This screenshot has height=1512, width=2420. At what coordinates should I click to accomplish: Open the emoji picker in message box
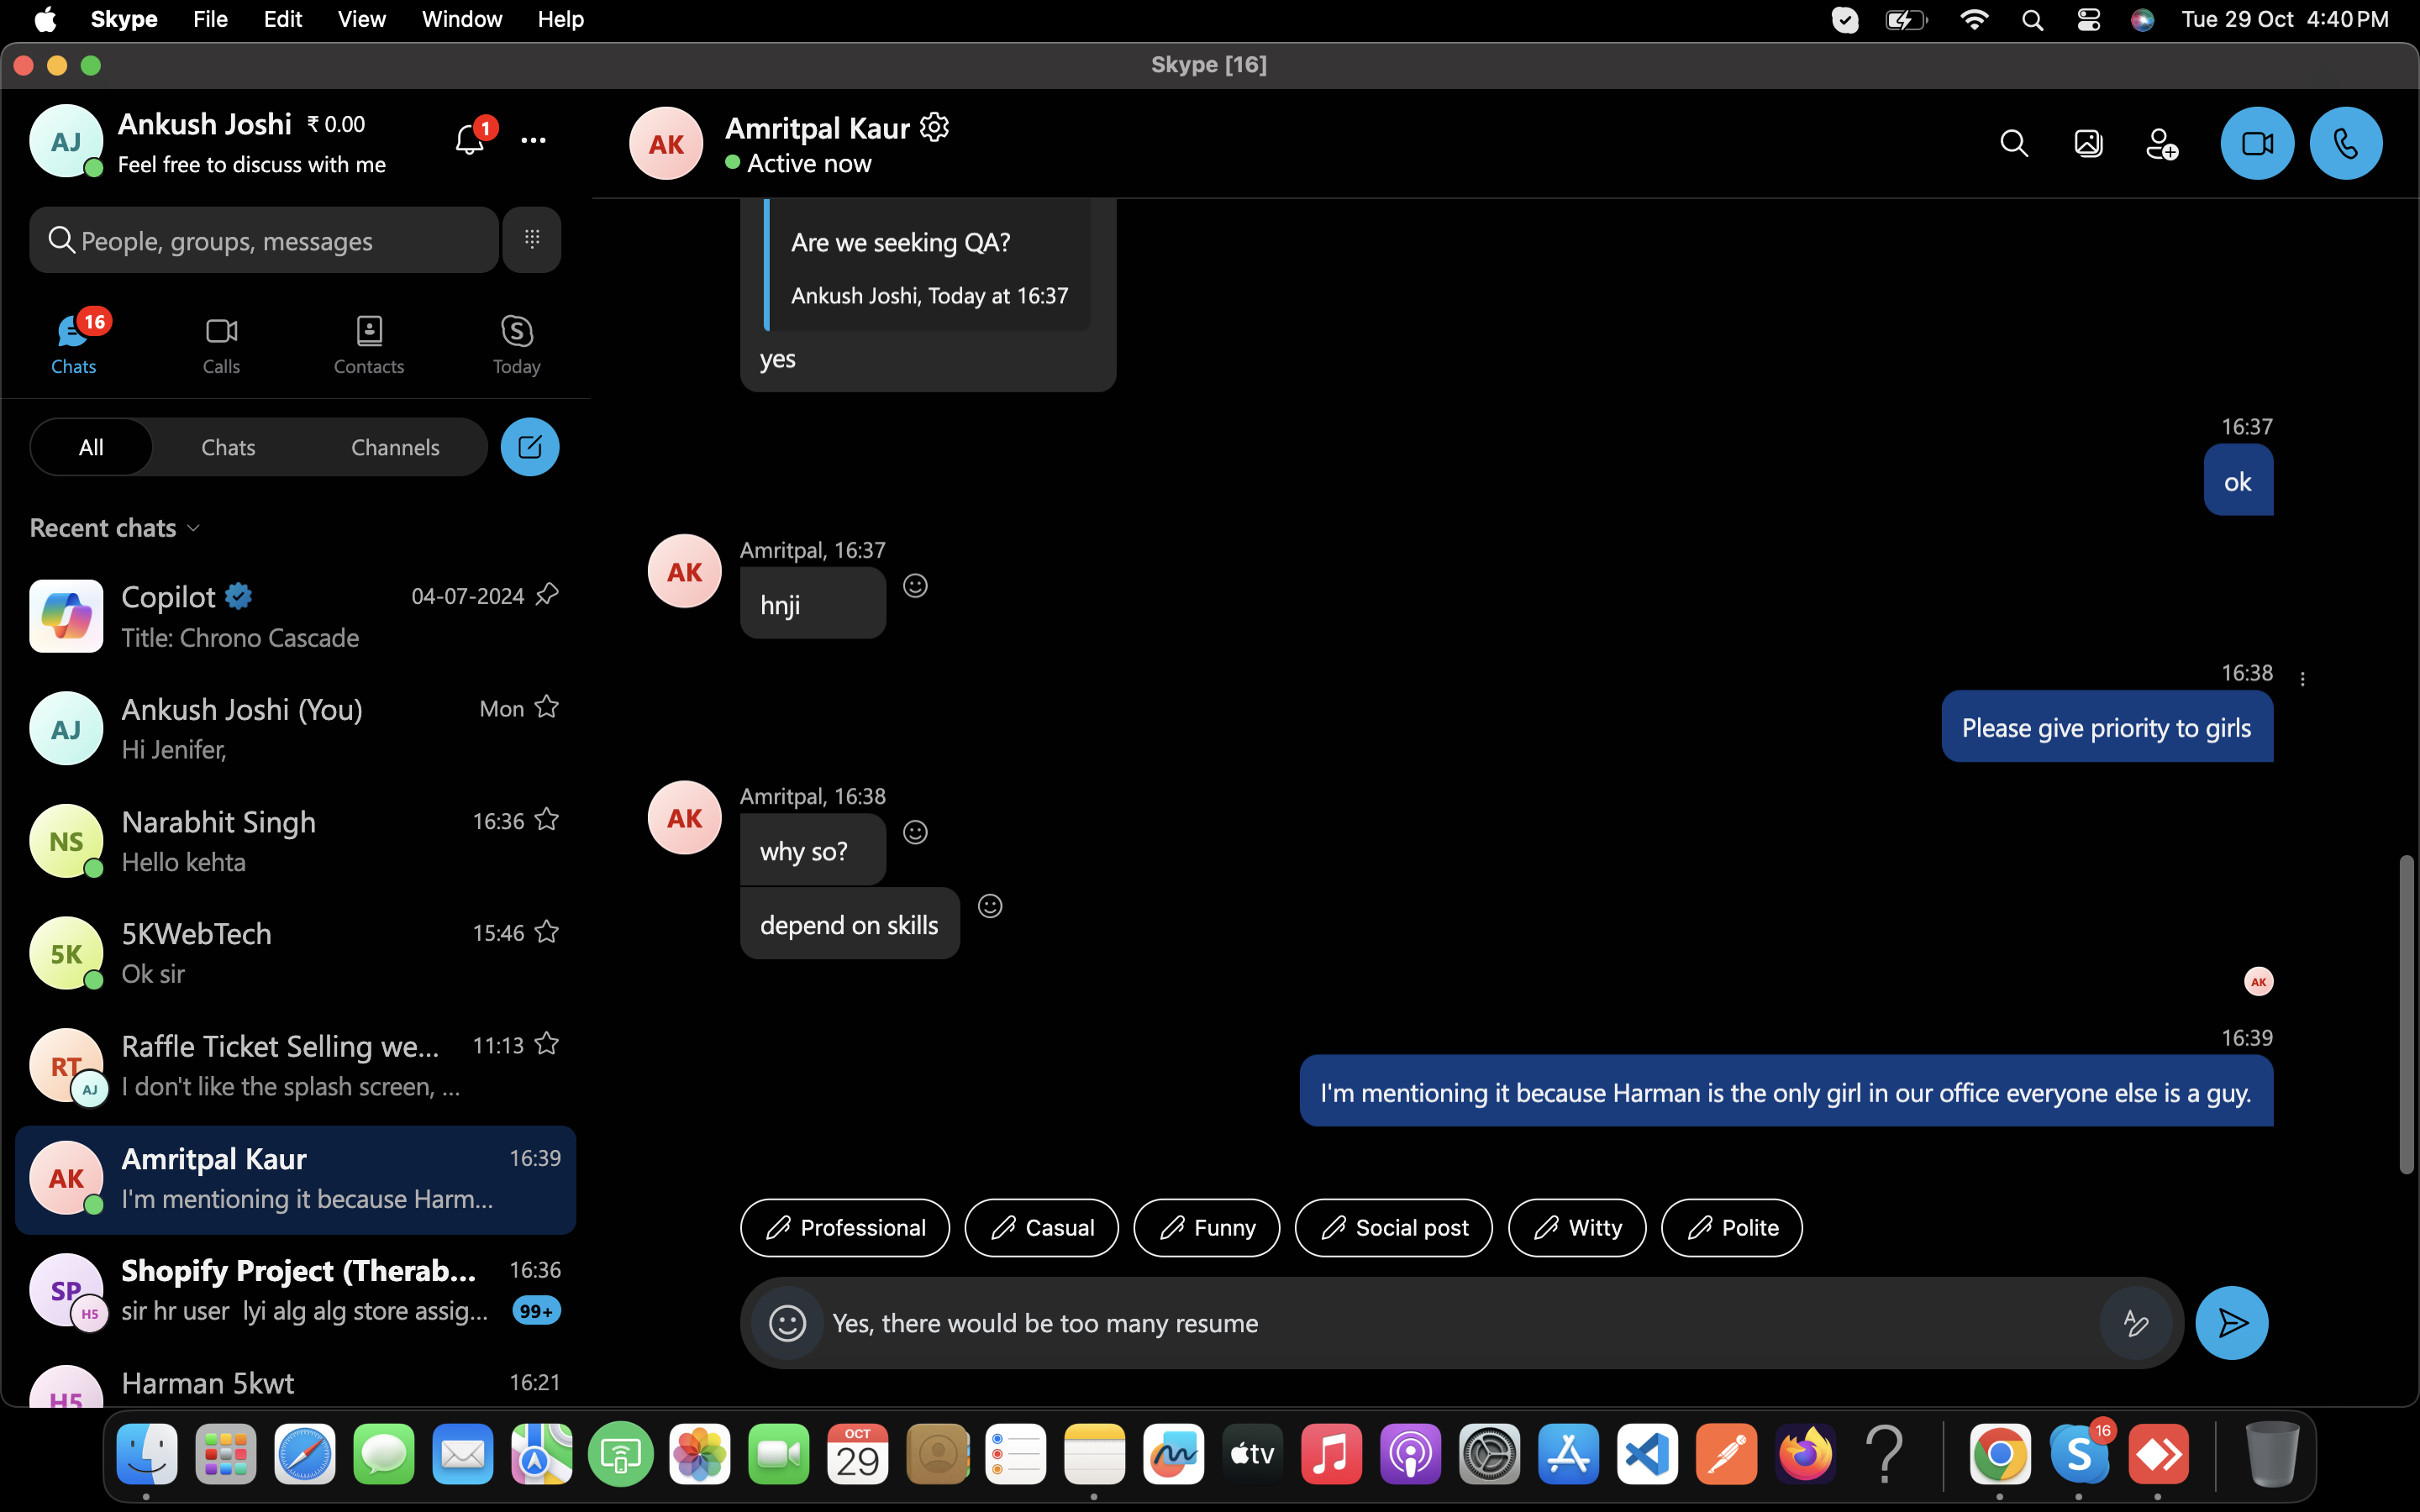(787, 1323)
